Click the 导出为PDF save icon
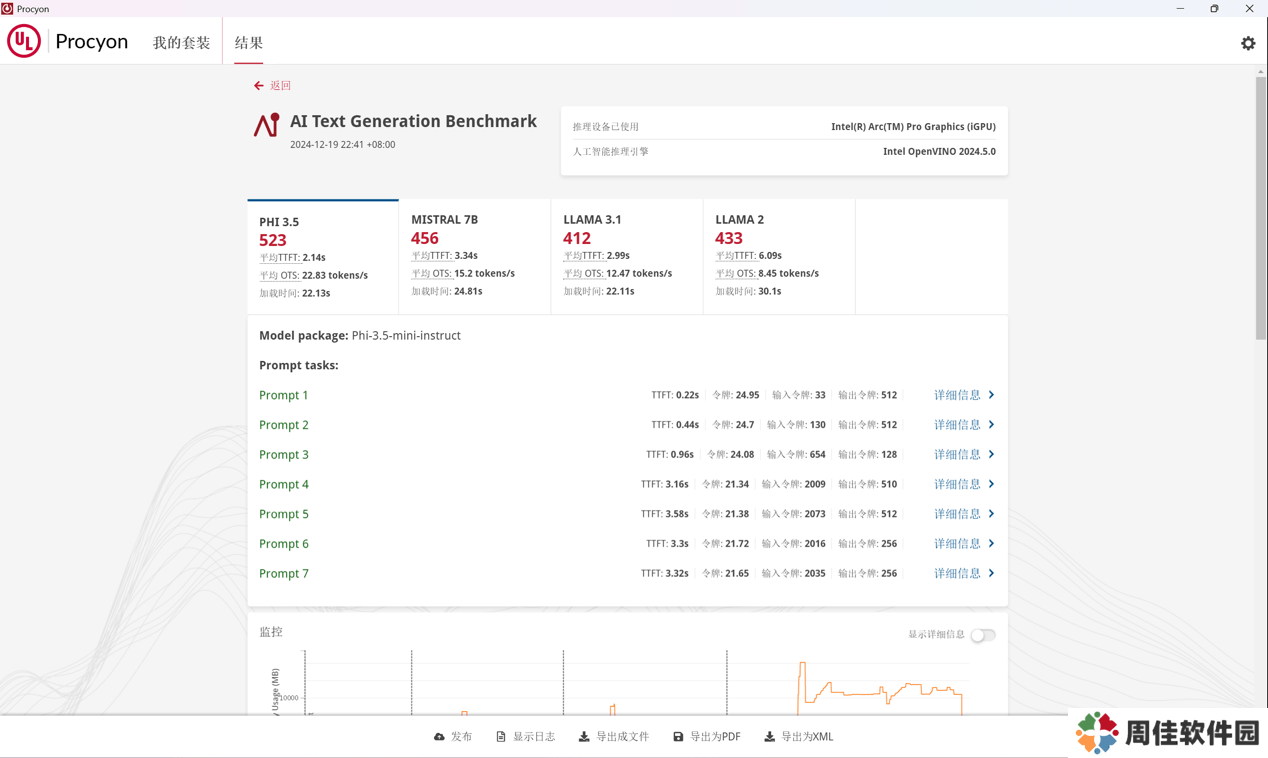This screenshot has height=758, width=1268. click(x=678, y=737)
